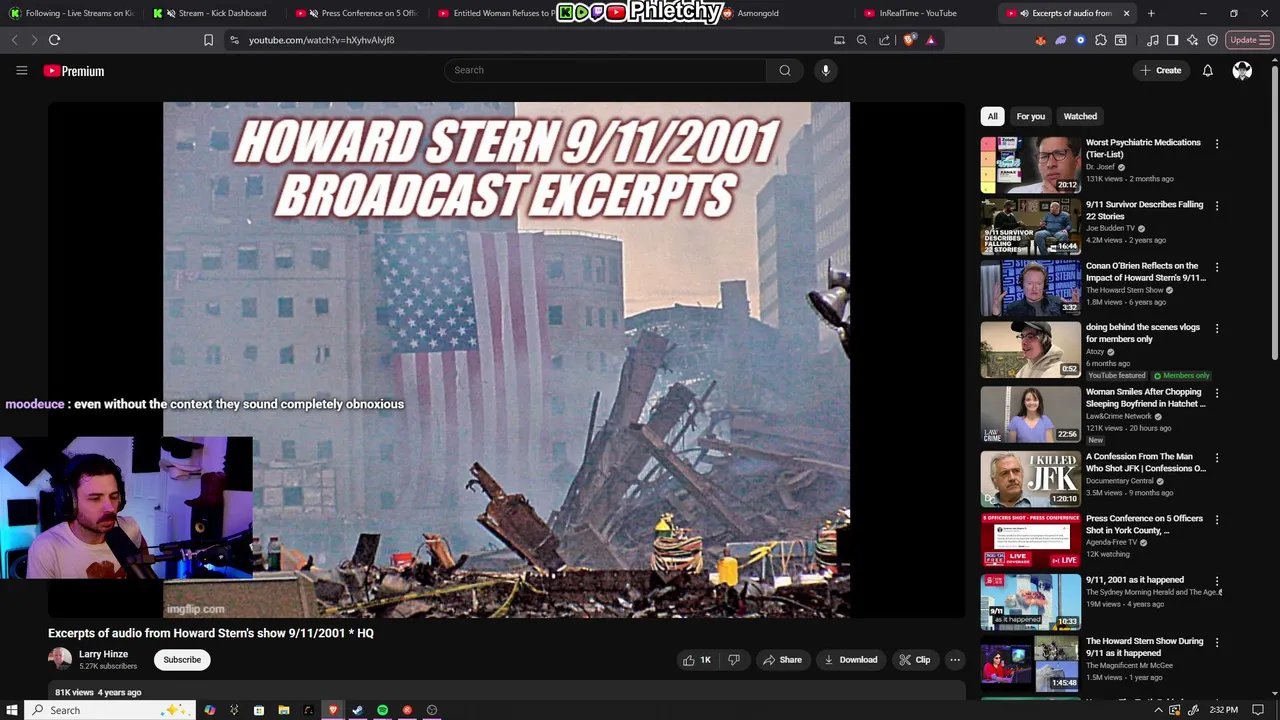Select the All filter chip

pyautogui.click(x=992, y=116)
